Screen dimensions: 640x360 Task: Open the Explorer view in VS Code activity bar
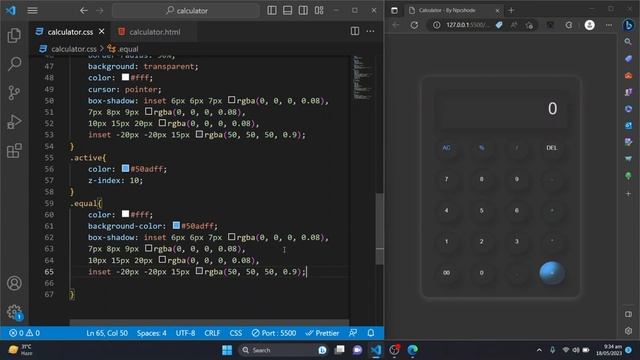pyautogui.click(x=14, y=36)
